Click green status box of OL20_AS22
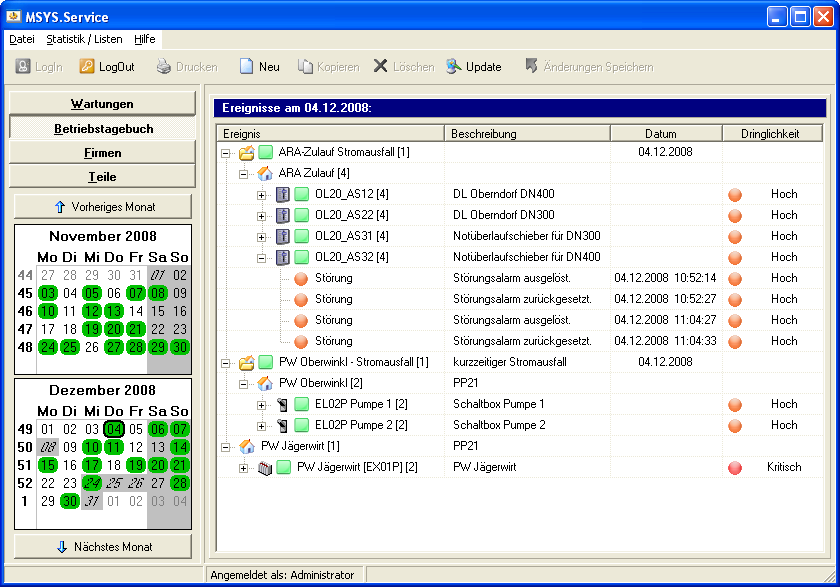 (x=301, y=215)
